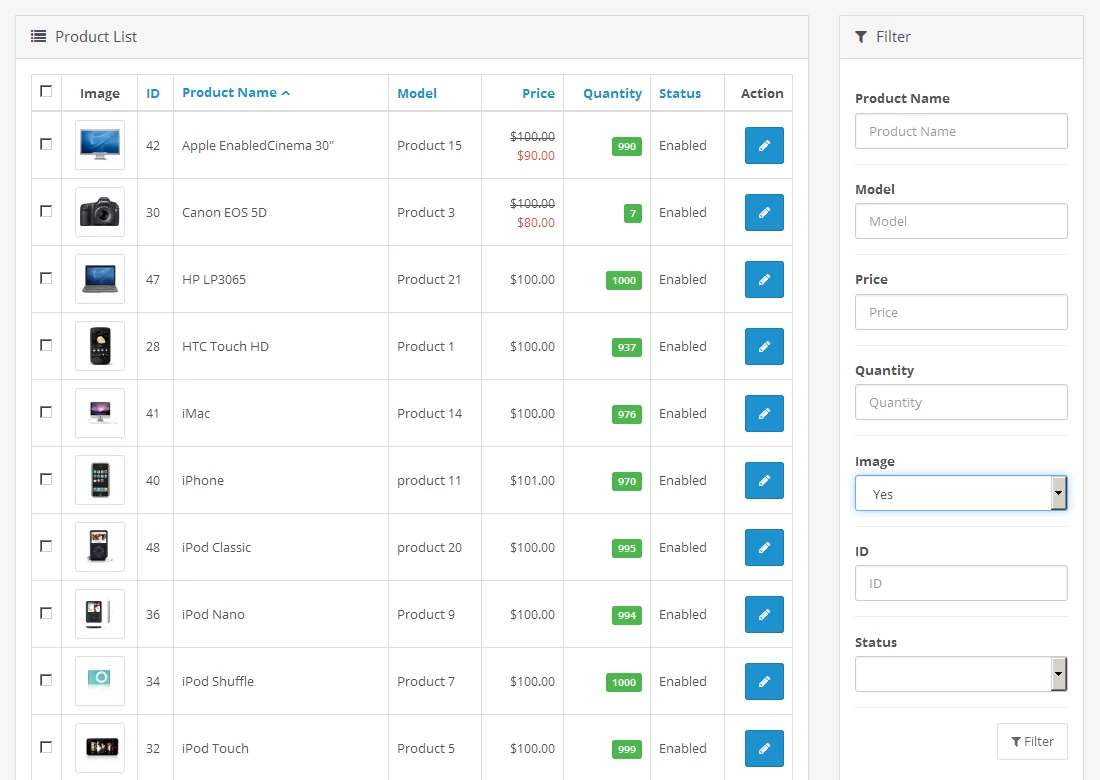Edit the iPod Nano product
Viewport: 1100px width, 780px height.
764,614
